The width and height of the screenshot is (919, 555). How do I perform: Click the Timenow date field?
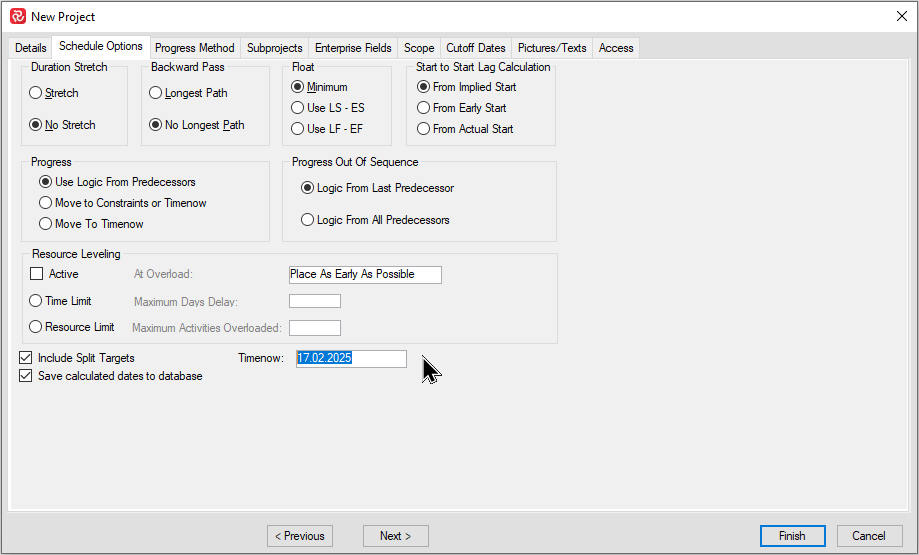point(351,358)
